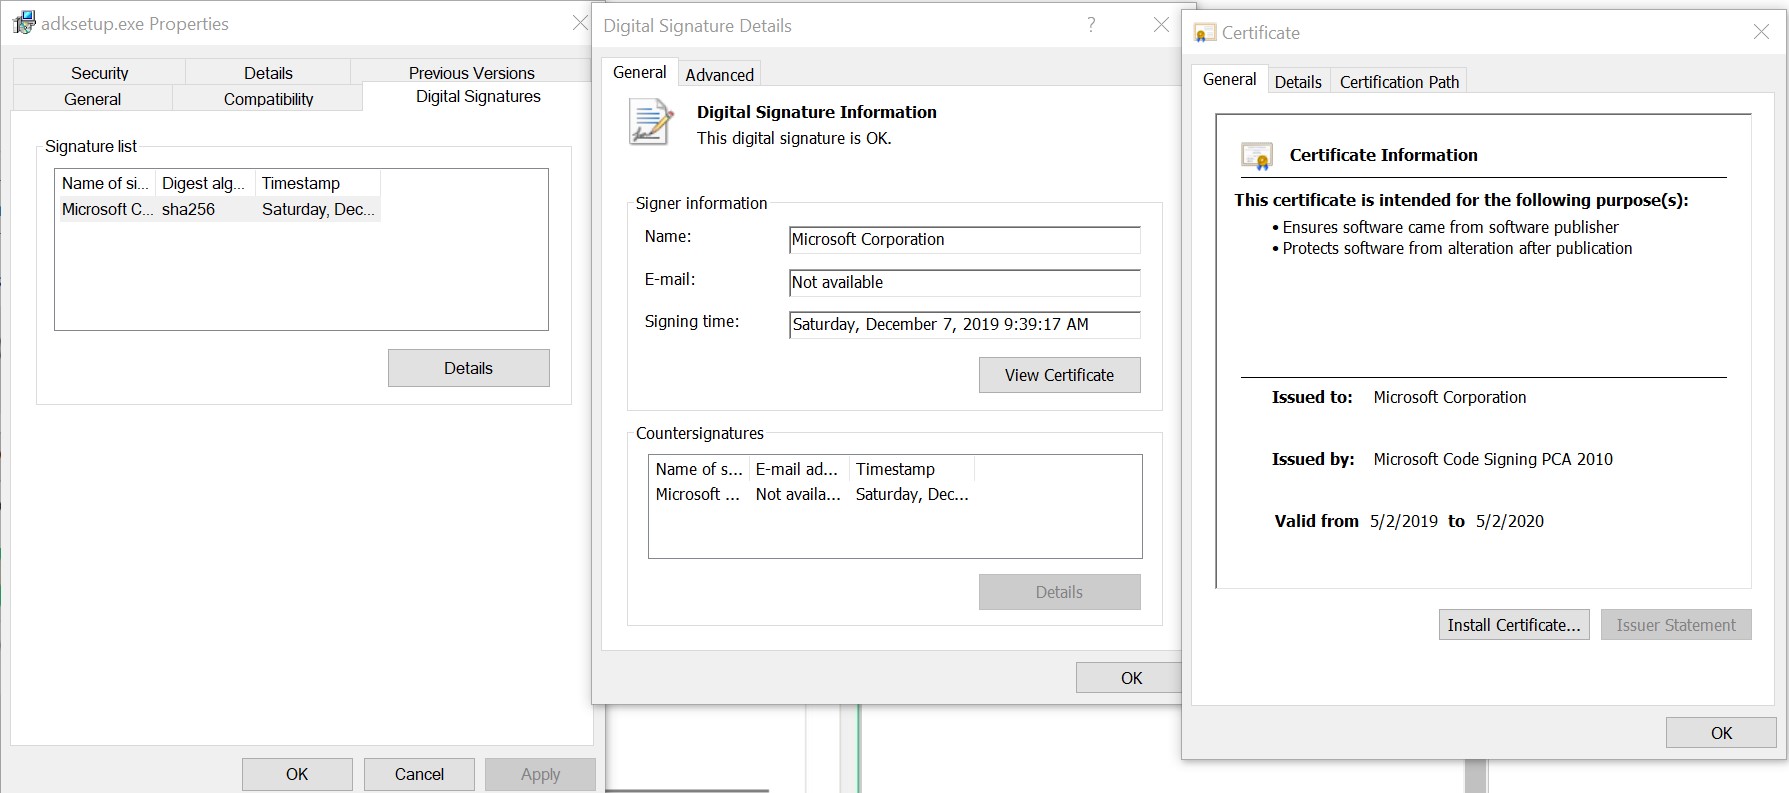Close the adksetup.exe Properties window
The height and width of the screenshot is (793, 1789).
[x=580, y=22]
